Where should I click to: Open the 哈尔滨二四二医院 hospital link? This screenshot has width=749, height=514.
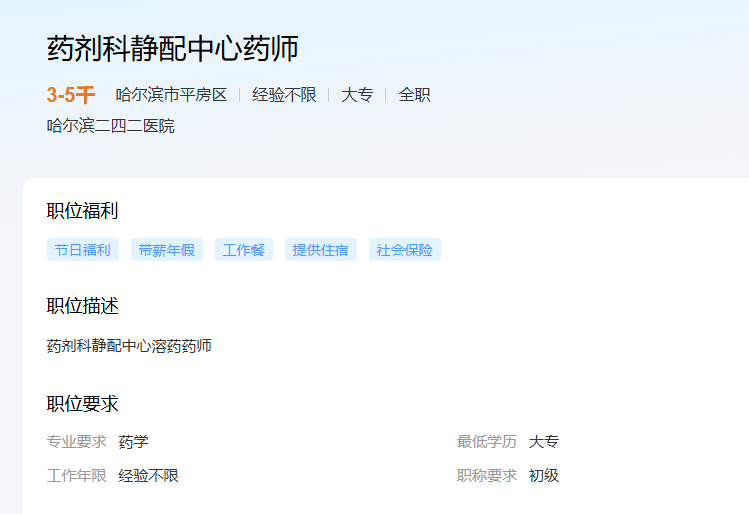pyautogui.click(x=110, y=126)
